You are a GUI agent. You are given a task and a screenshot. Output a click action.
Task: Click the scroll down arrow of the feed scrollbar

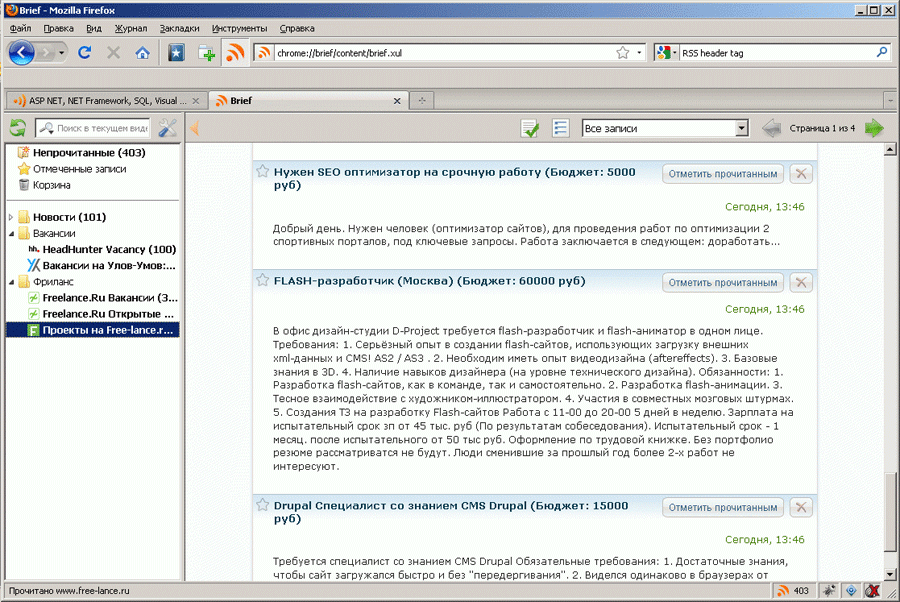[x=890, y=574]
